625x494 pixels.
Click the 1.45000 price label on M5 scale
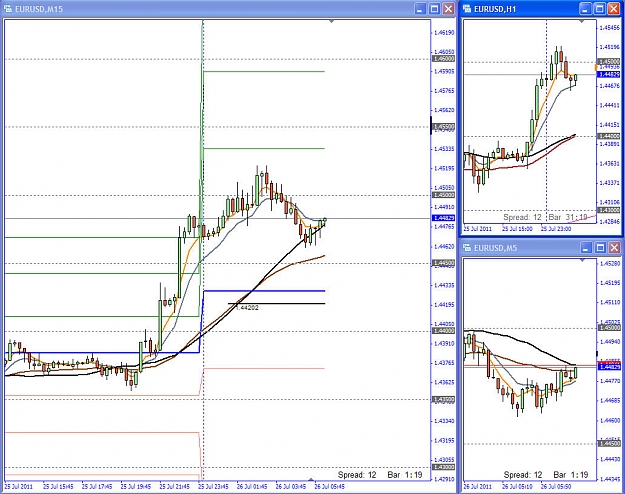(x=609, y=328)
